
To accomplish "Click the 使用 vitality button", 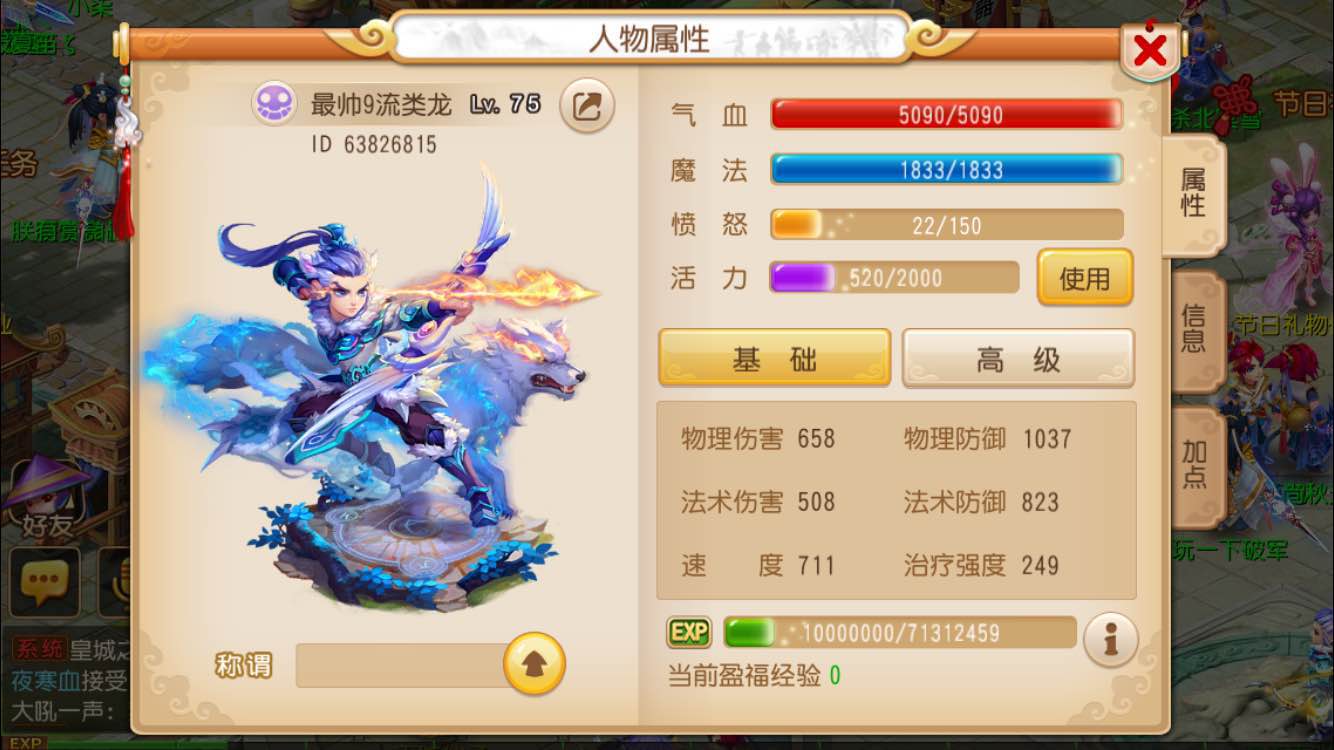I will tap(1085, 277).
